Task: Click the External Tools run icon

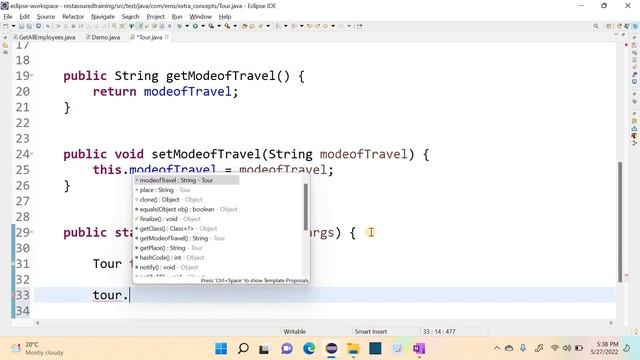Action: [x=227, y=26]
